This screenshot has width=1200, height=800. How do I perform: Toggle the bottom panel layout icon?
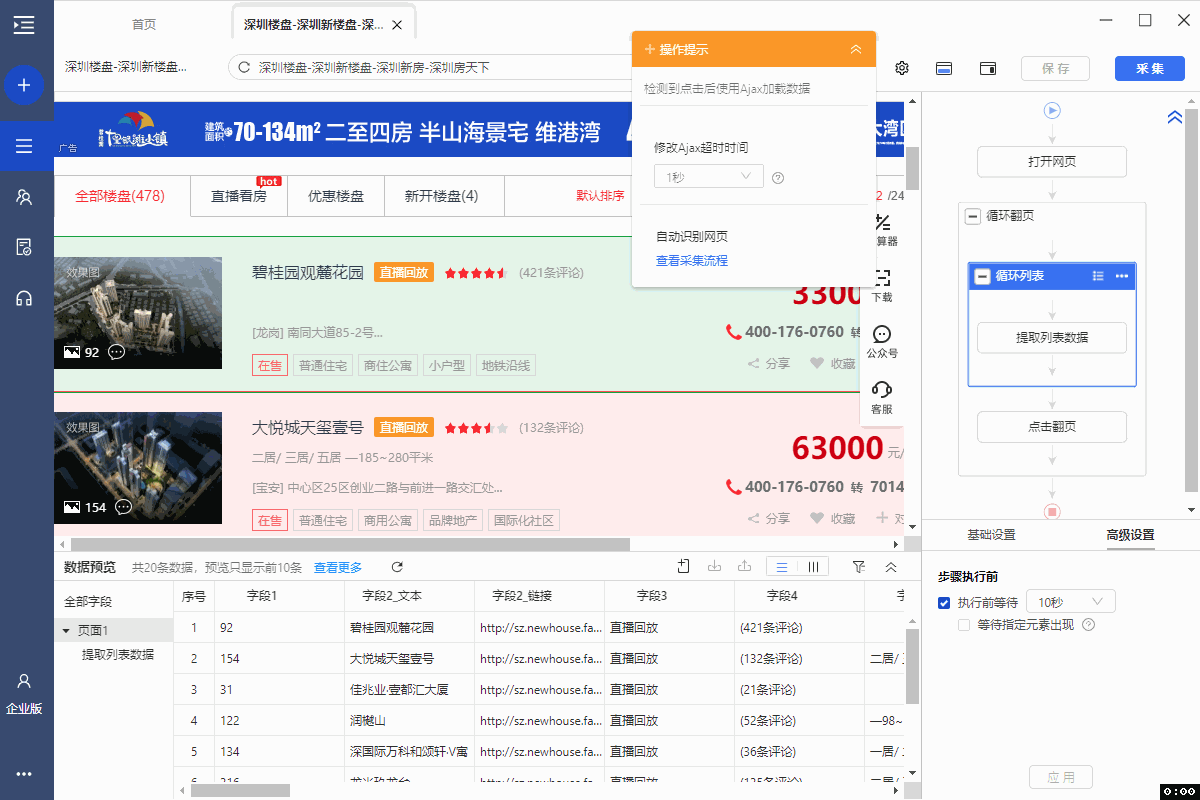coord(943,68)
